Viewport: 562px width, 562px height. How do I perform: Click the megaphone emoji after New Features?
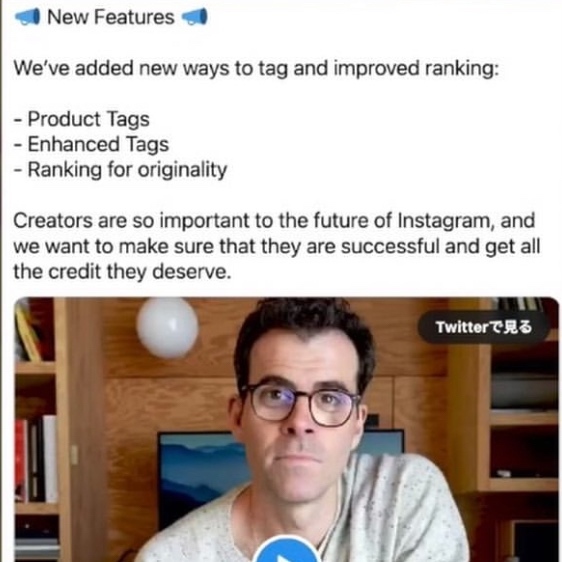[x=195, y=17]
